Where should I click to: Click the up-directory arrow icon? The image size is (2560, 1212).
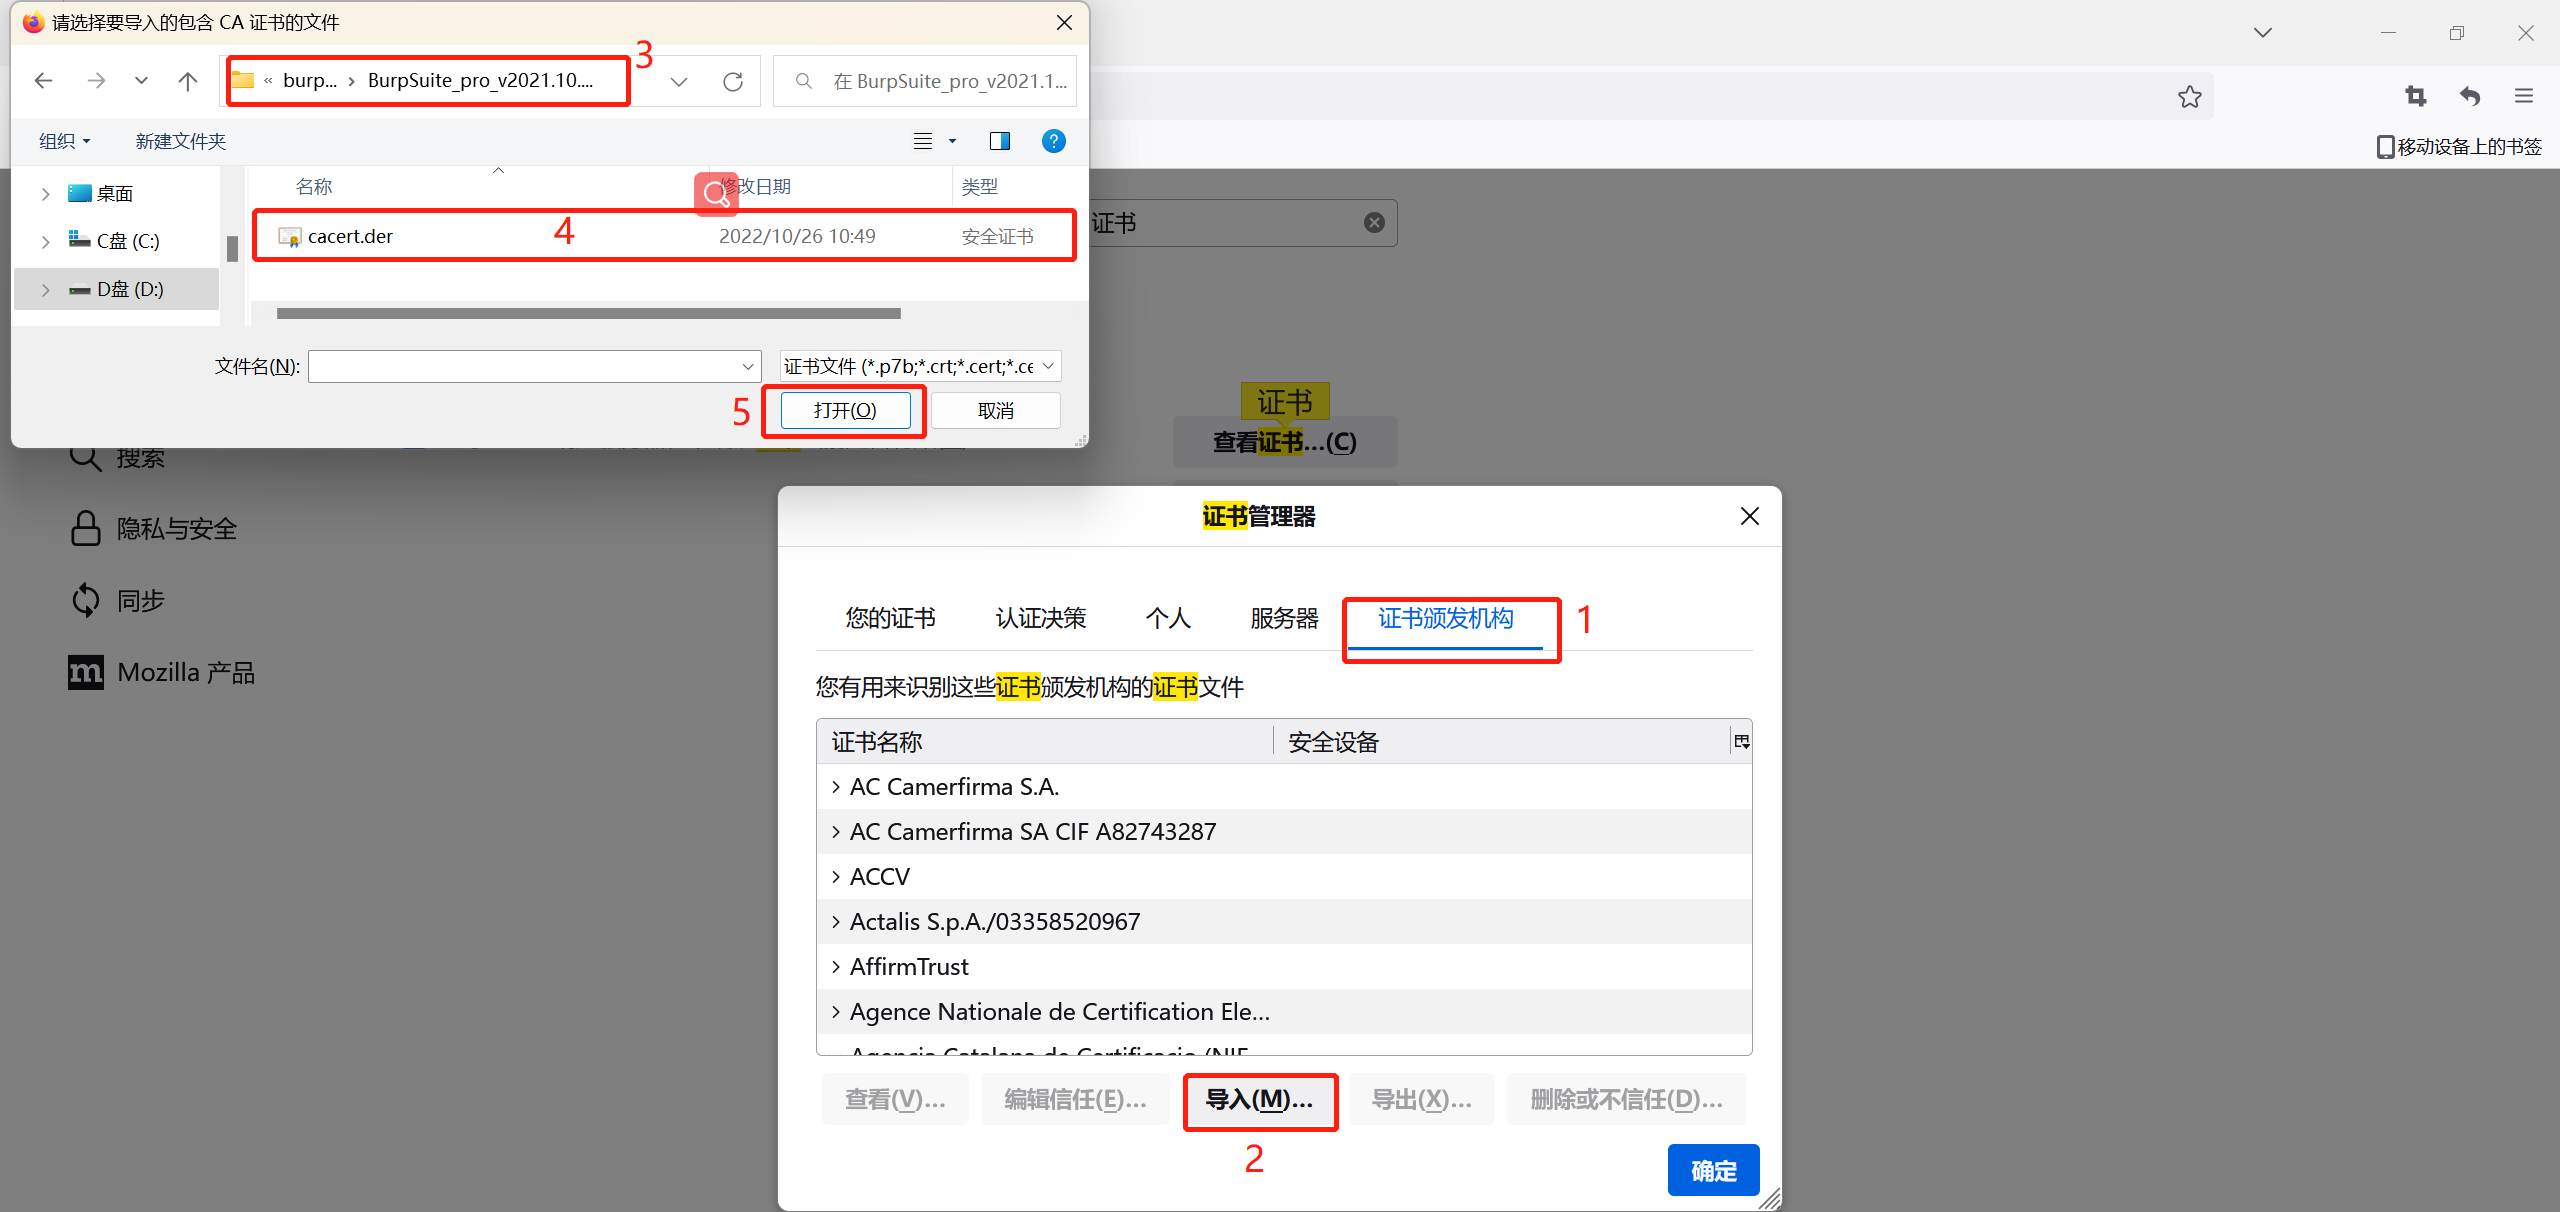(x=187, y=81)
